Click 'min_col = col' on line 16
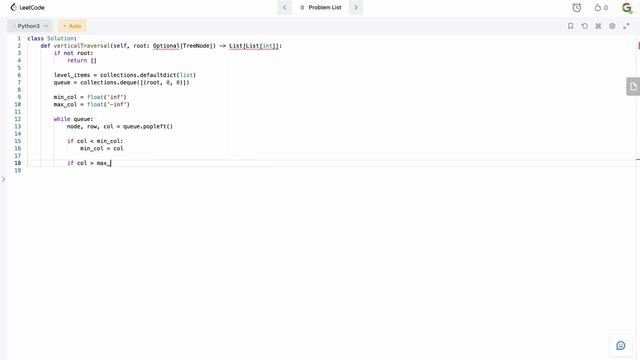This screenshot has width=640, height=360. tap(102, 149)
